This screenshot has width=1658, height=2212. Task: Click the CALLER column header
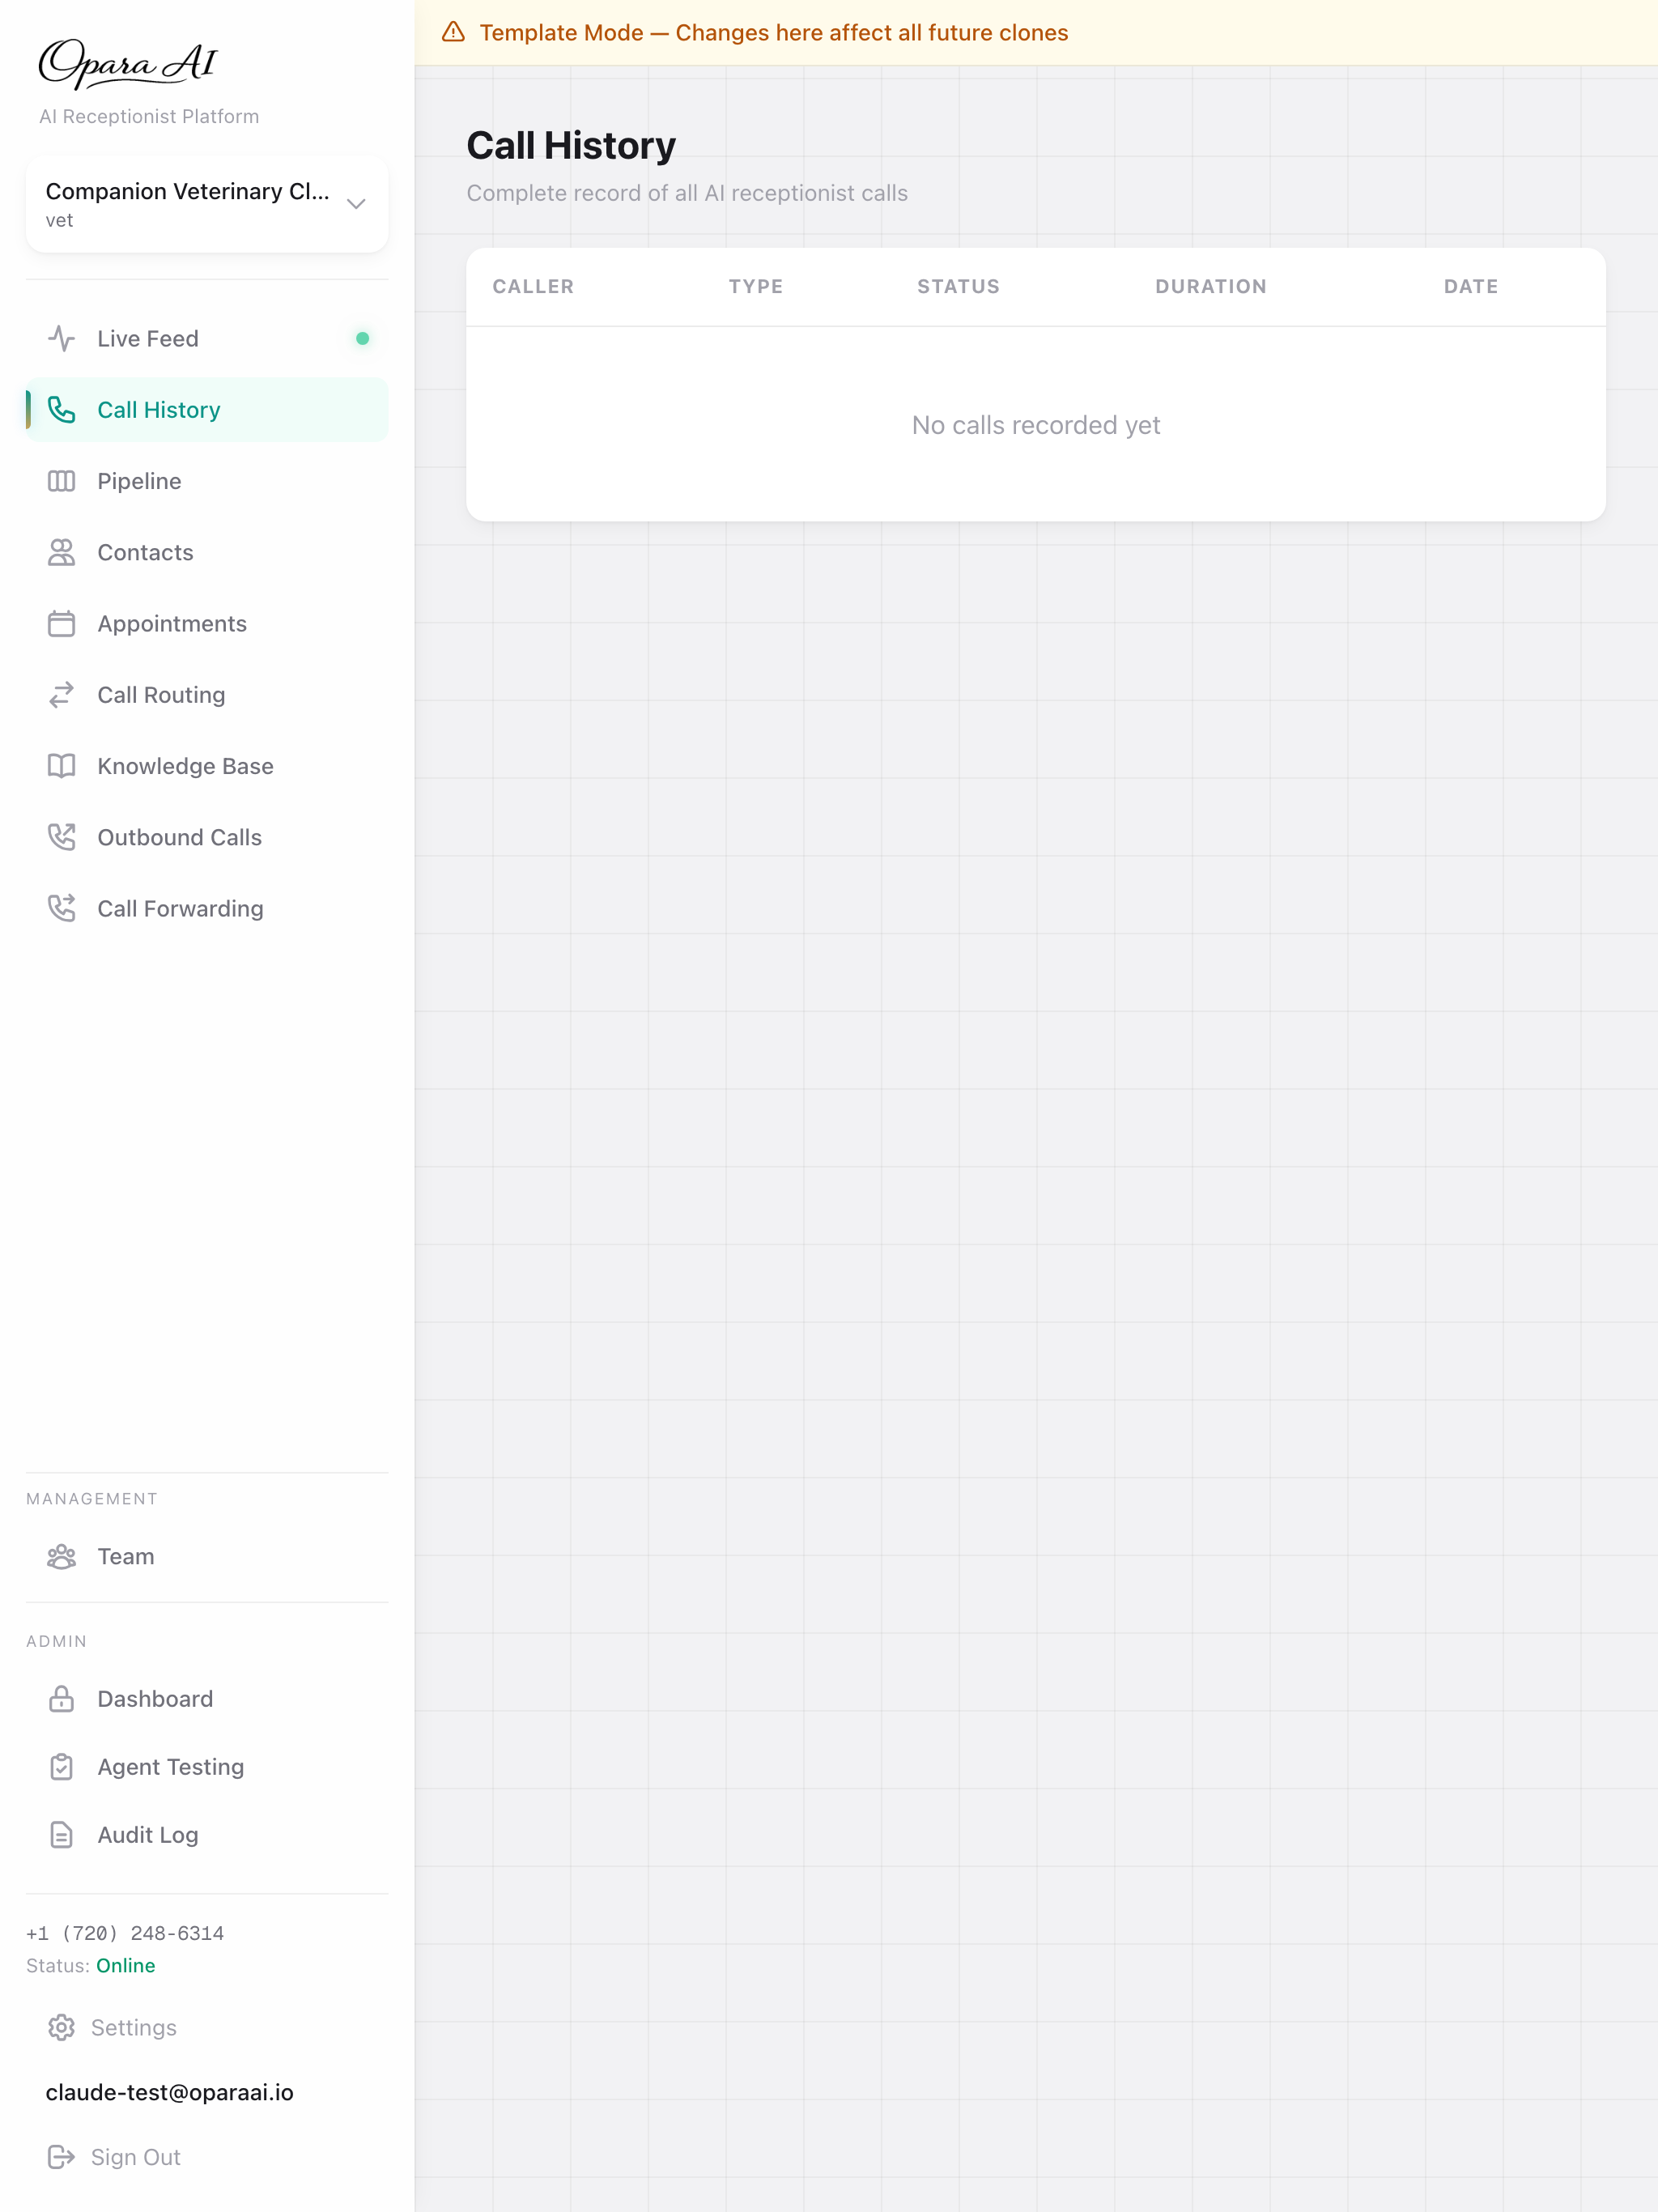(533, 287)
